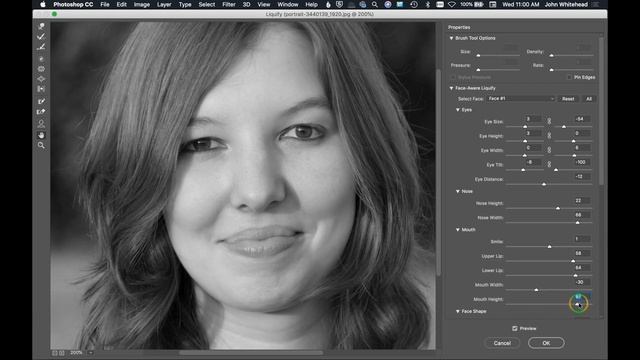Click the right Eye Tilt value field
This screenshot has width=640, height=360.
582,162
